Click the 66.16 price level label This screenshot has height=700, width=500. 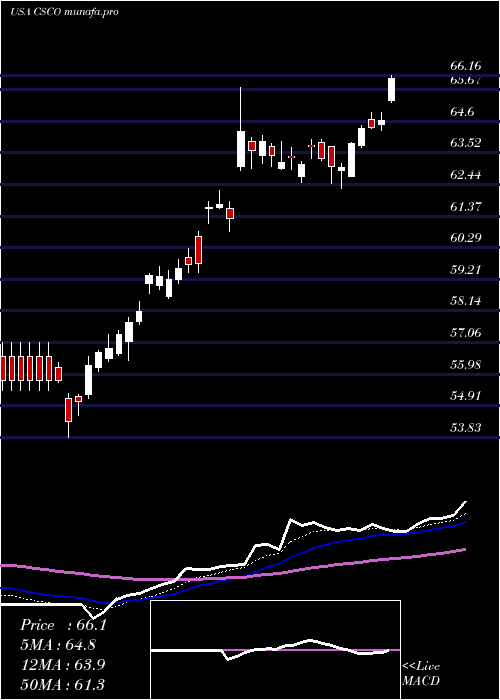tap(466, 66)
